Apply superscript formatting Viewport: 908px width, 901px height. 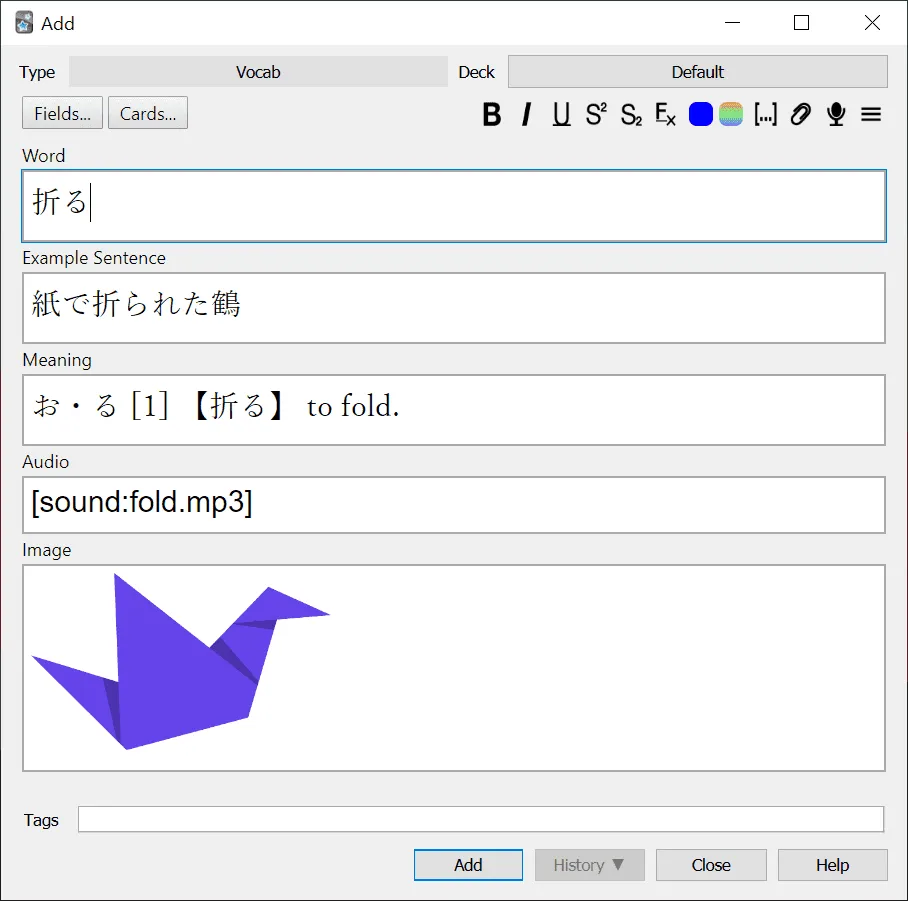(x=596, y=114)
